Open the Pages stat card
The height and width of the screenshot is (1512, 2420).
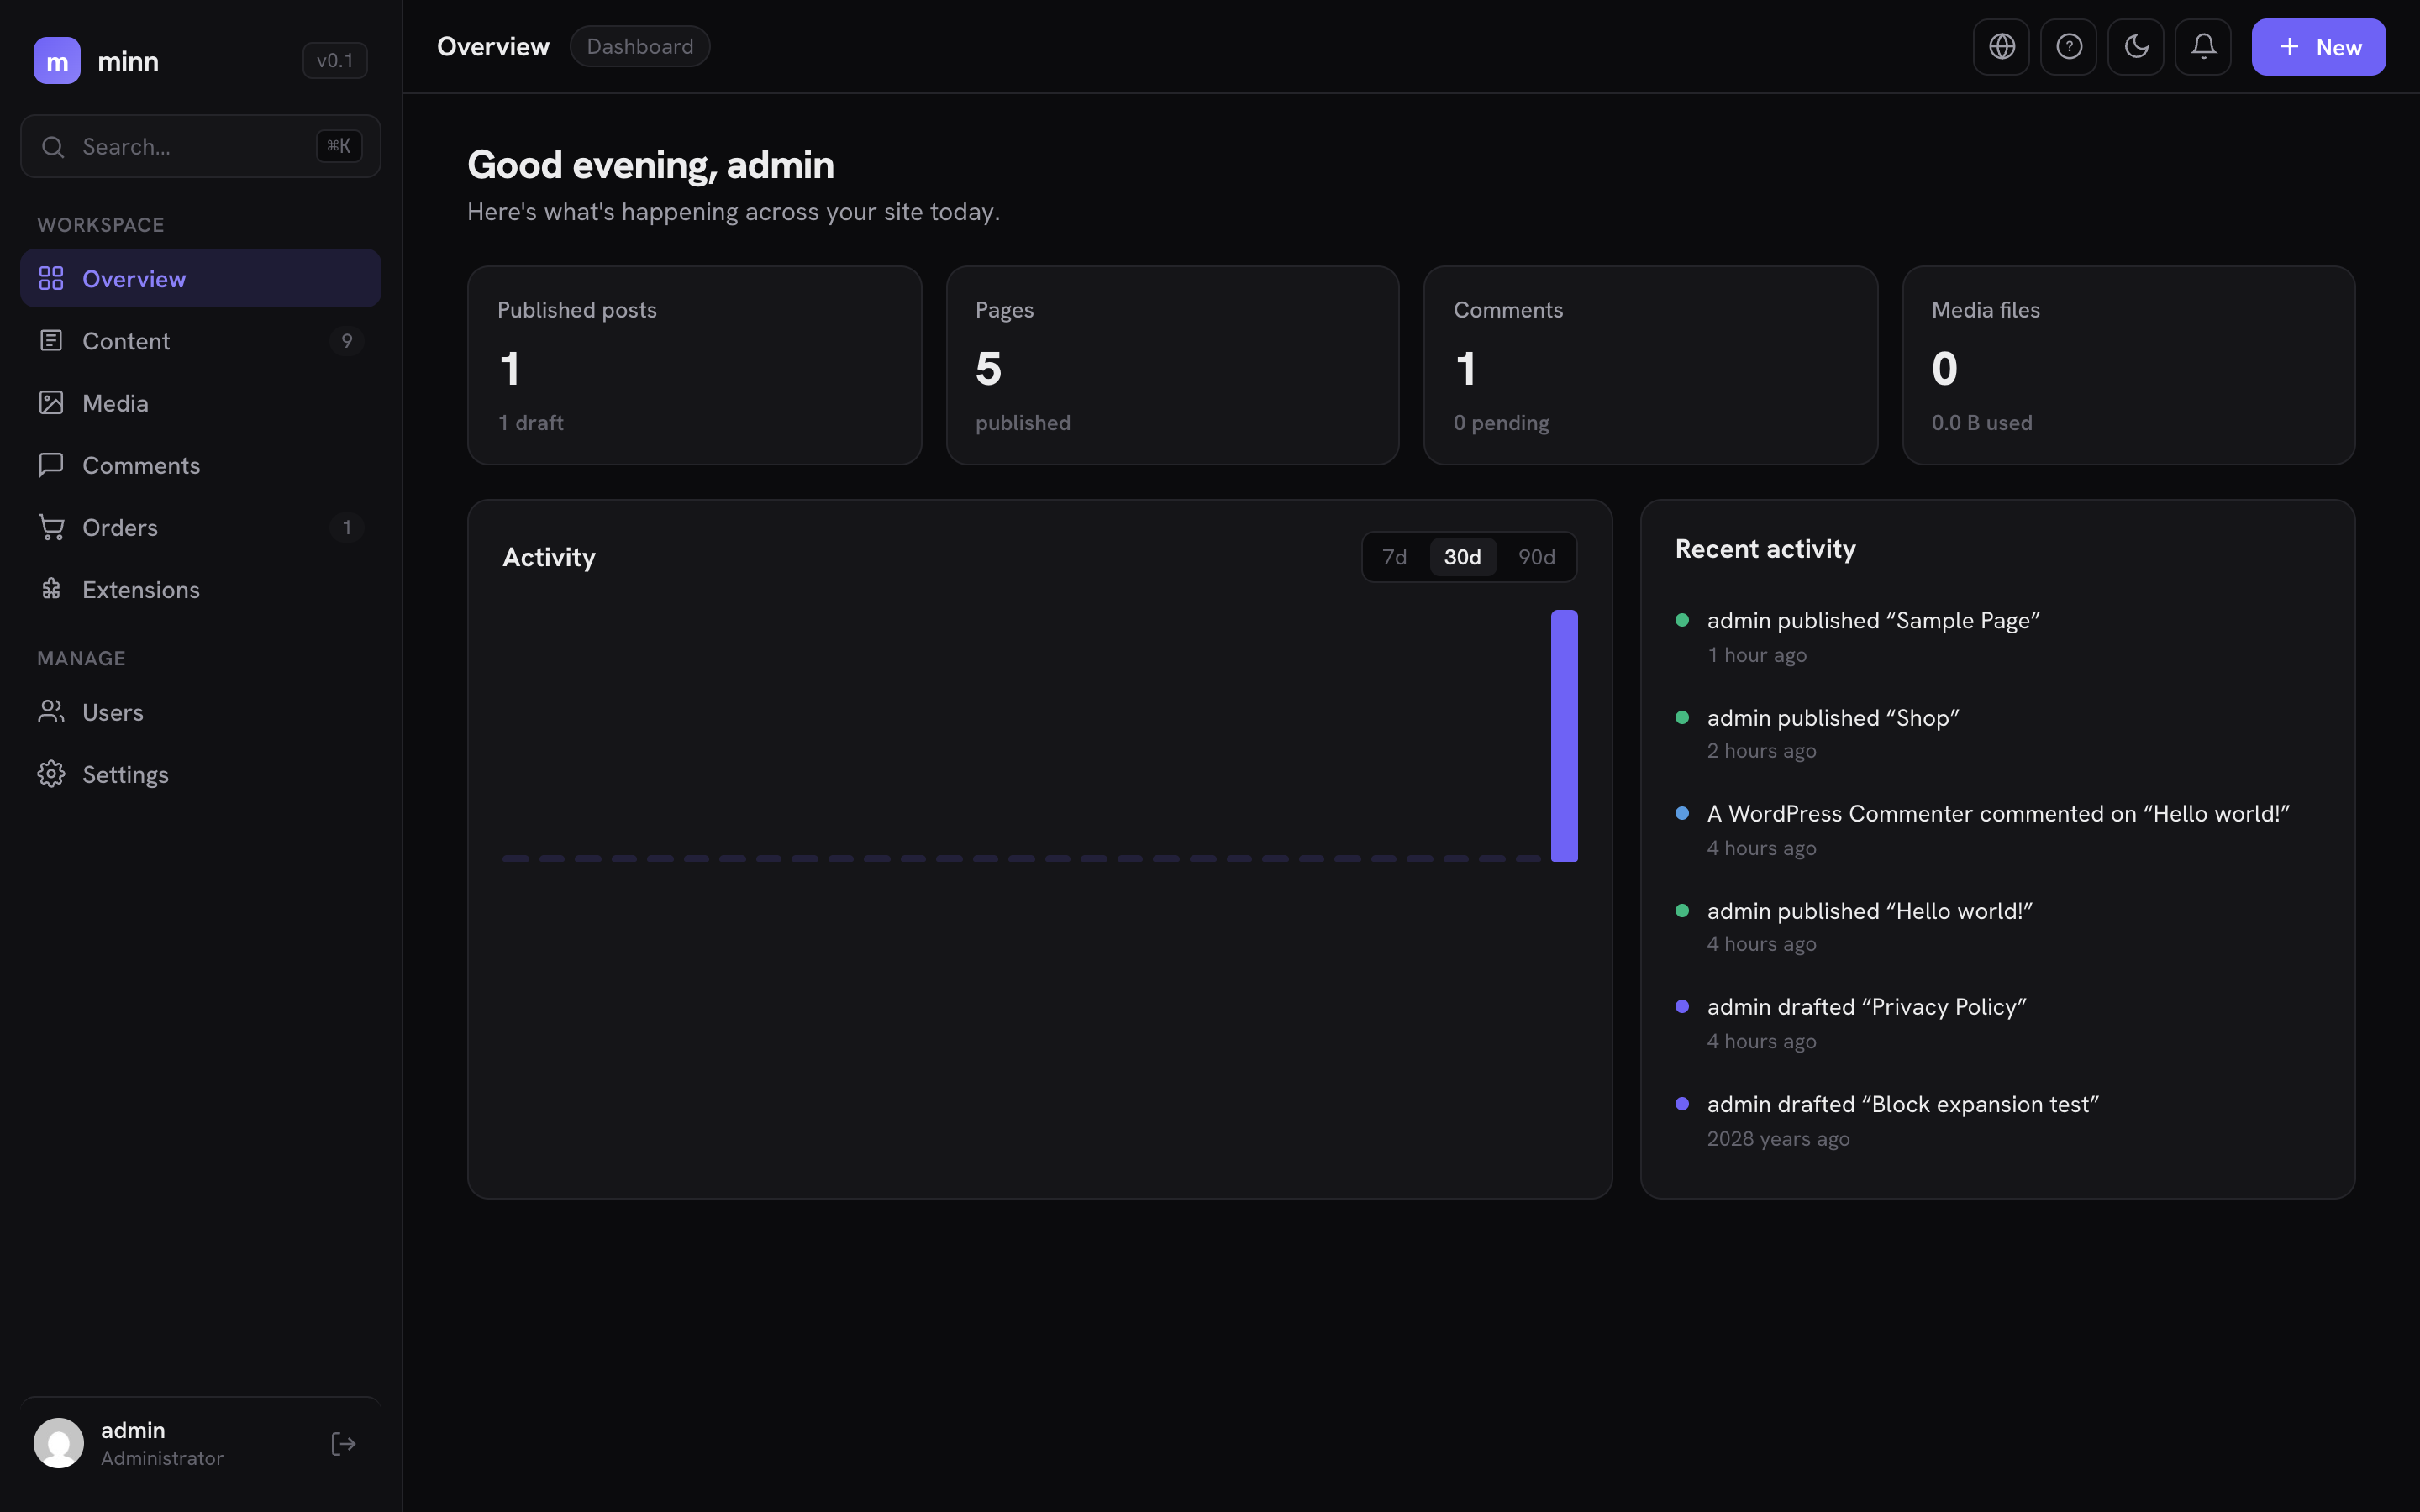tap(1172, 365)
